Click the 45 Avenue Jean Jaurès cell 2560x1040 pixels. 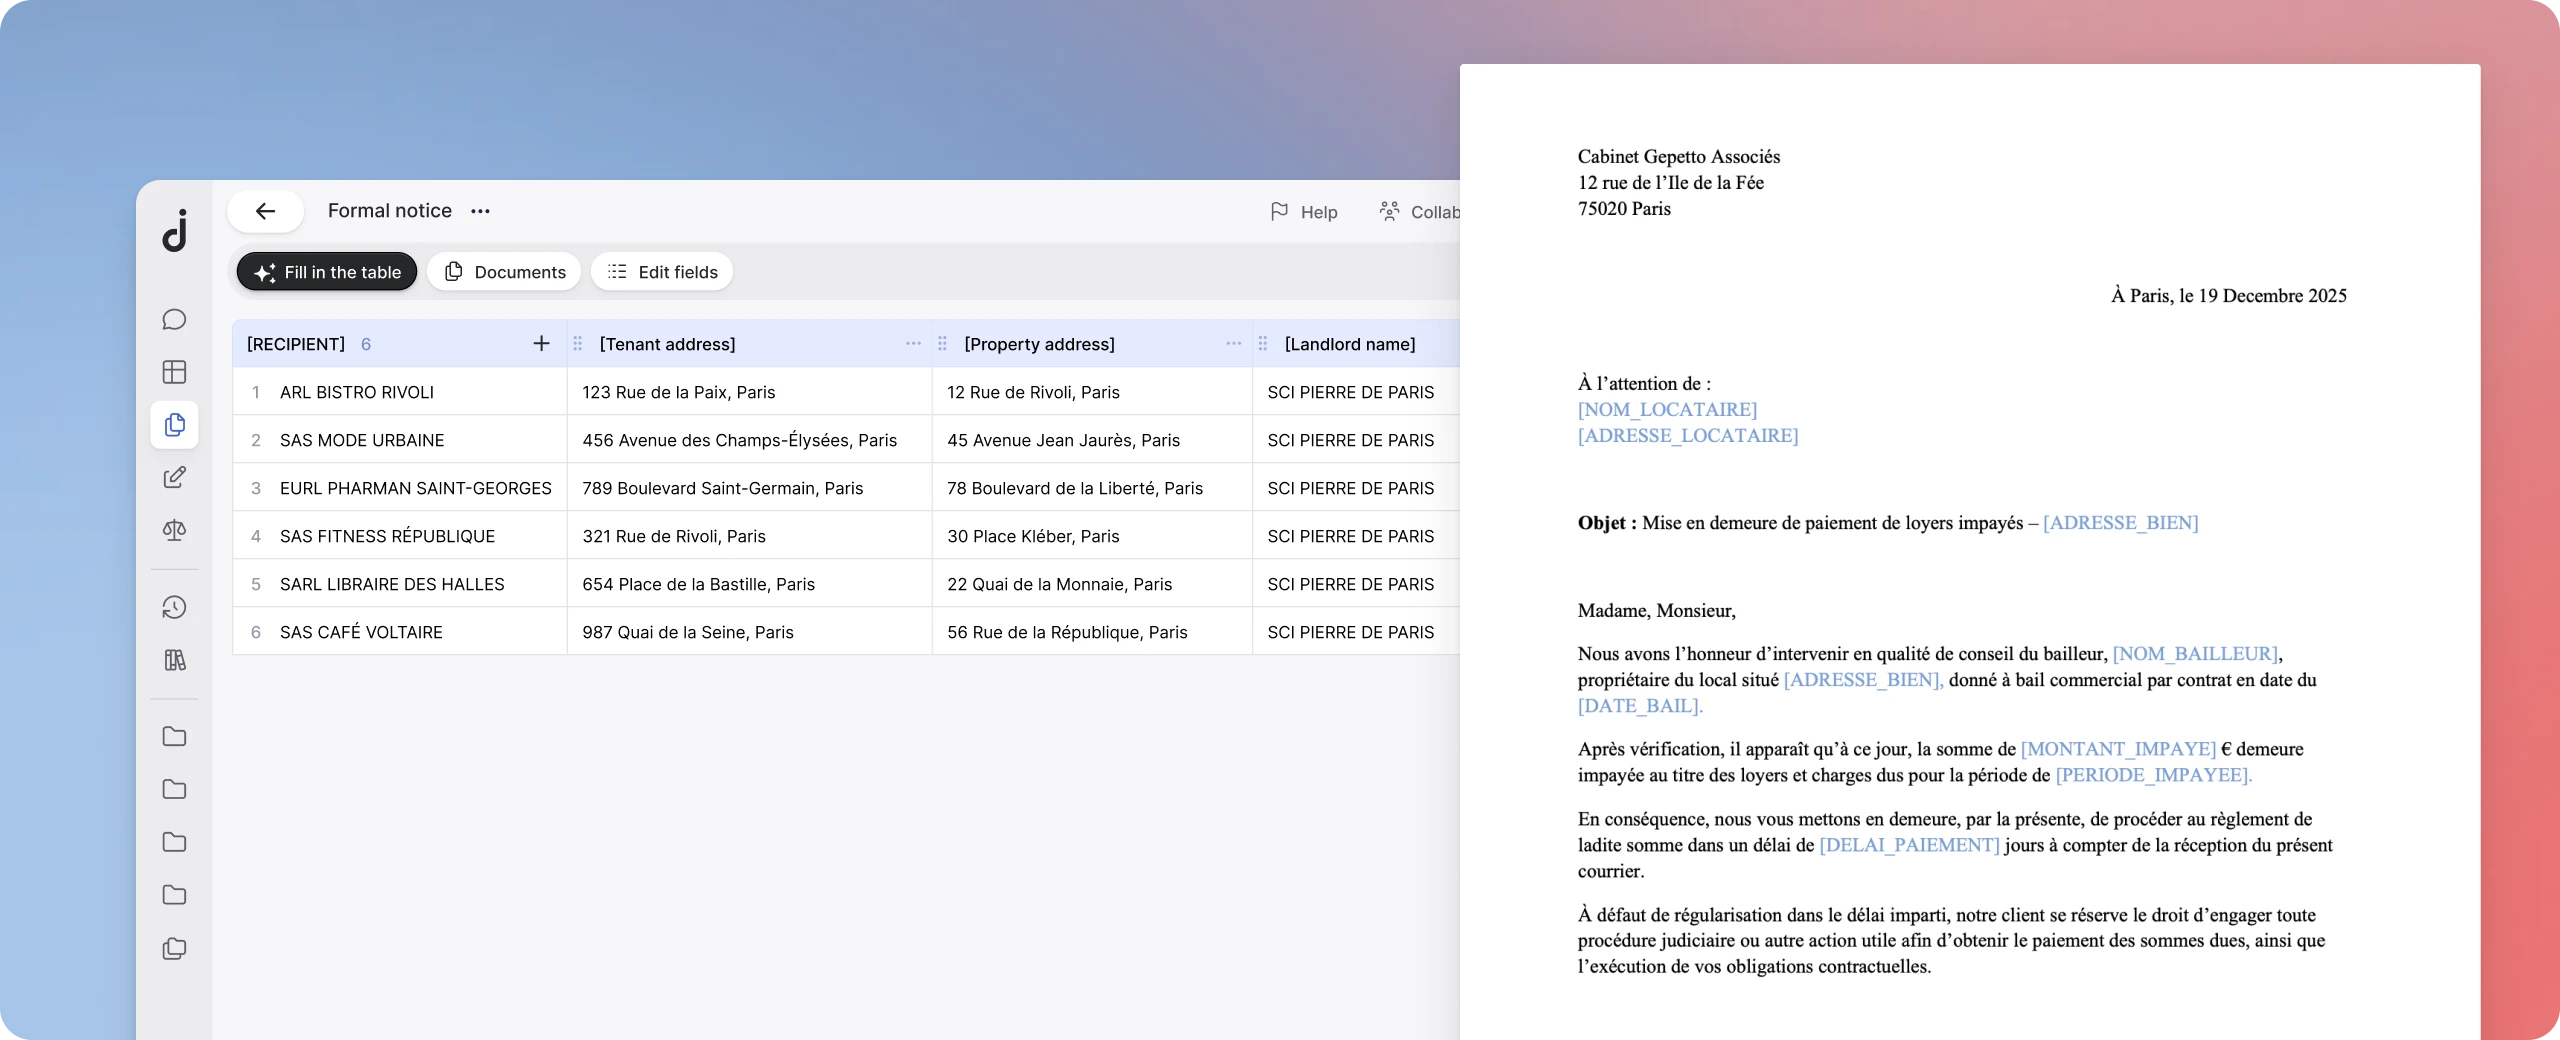pyautogui.click(x=1092, y=440)
